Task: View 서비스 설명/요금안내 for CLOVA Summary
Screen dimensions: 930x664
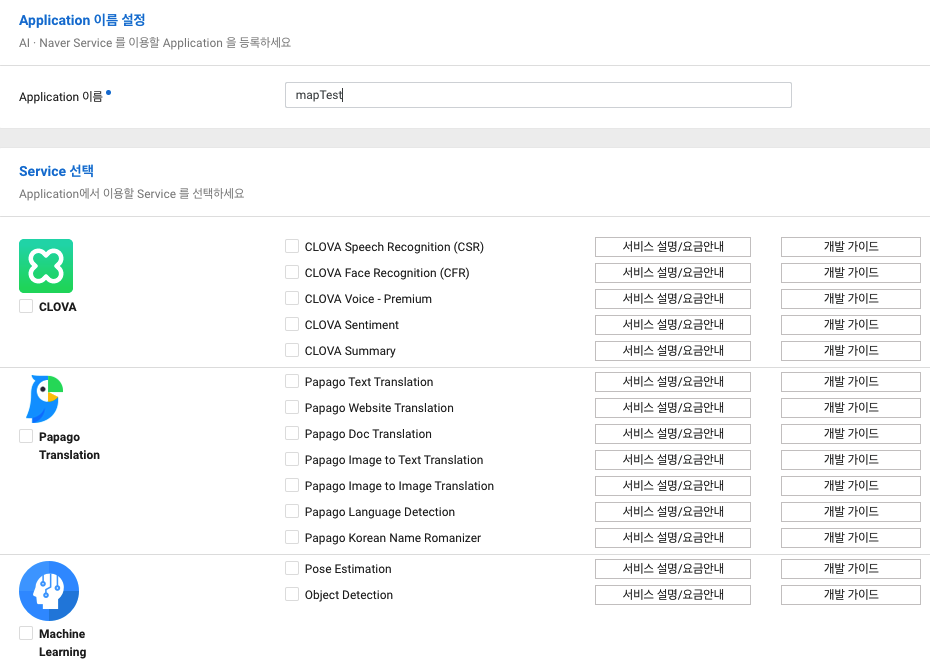Action: (x=673, y=351)
